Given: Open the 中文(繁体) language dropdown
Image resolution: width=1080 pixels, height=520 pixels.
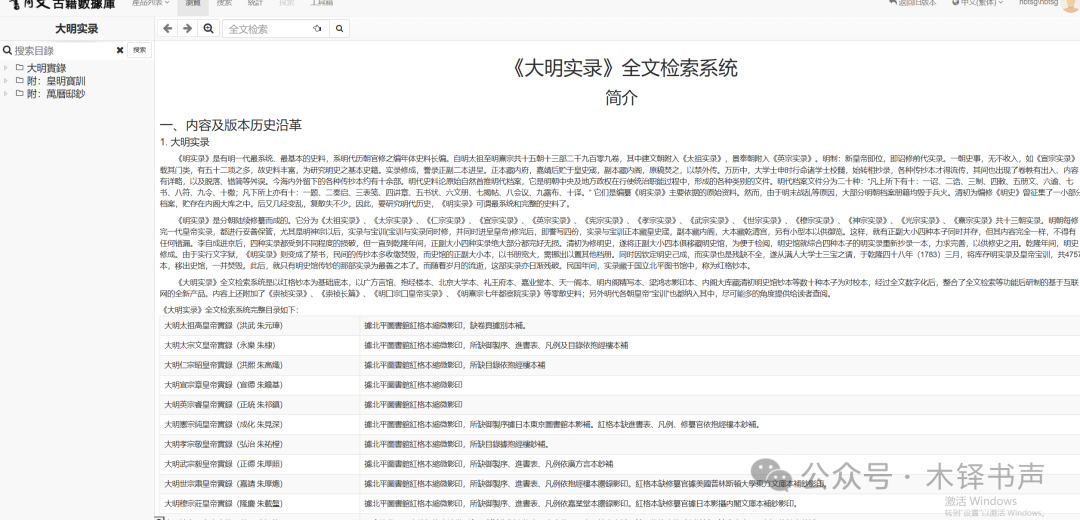Looking at the screenshot, I should (977, 3).
